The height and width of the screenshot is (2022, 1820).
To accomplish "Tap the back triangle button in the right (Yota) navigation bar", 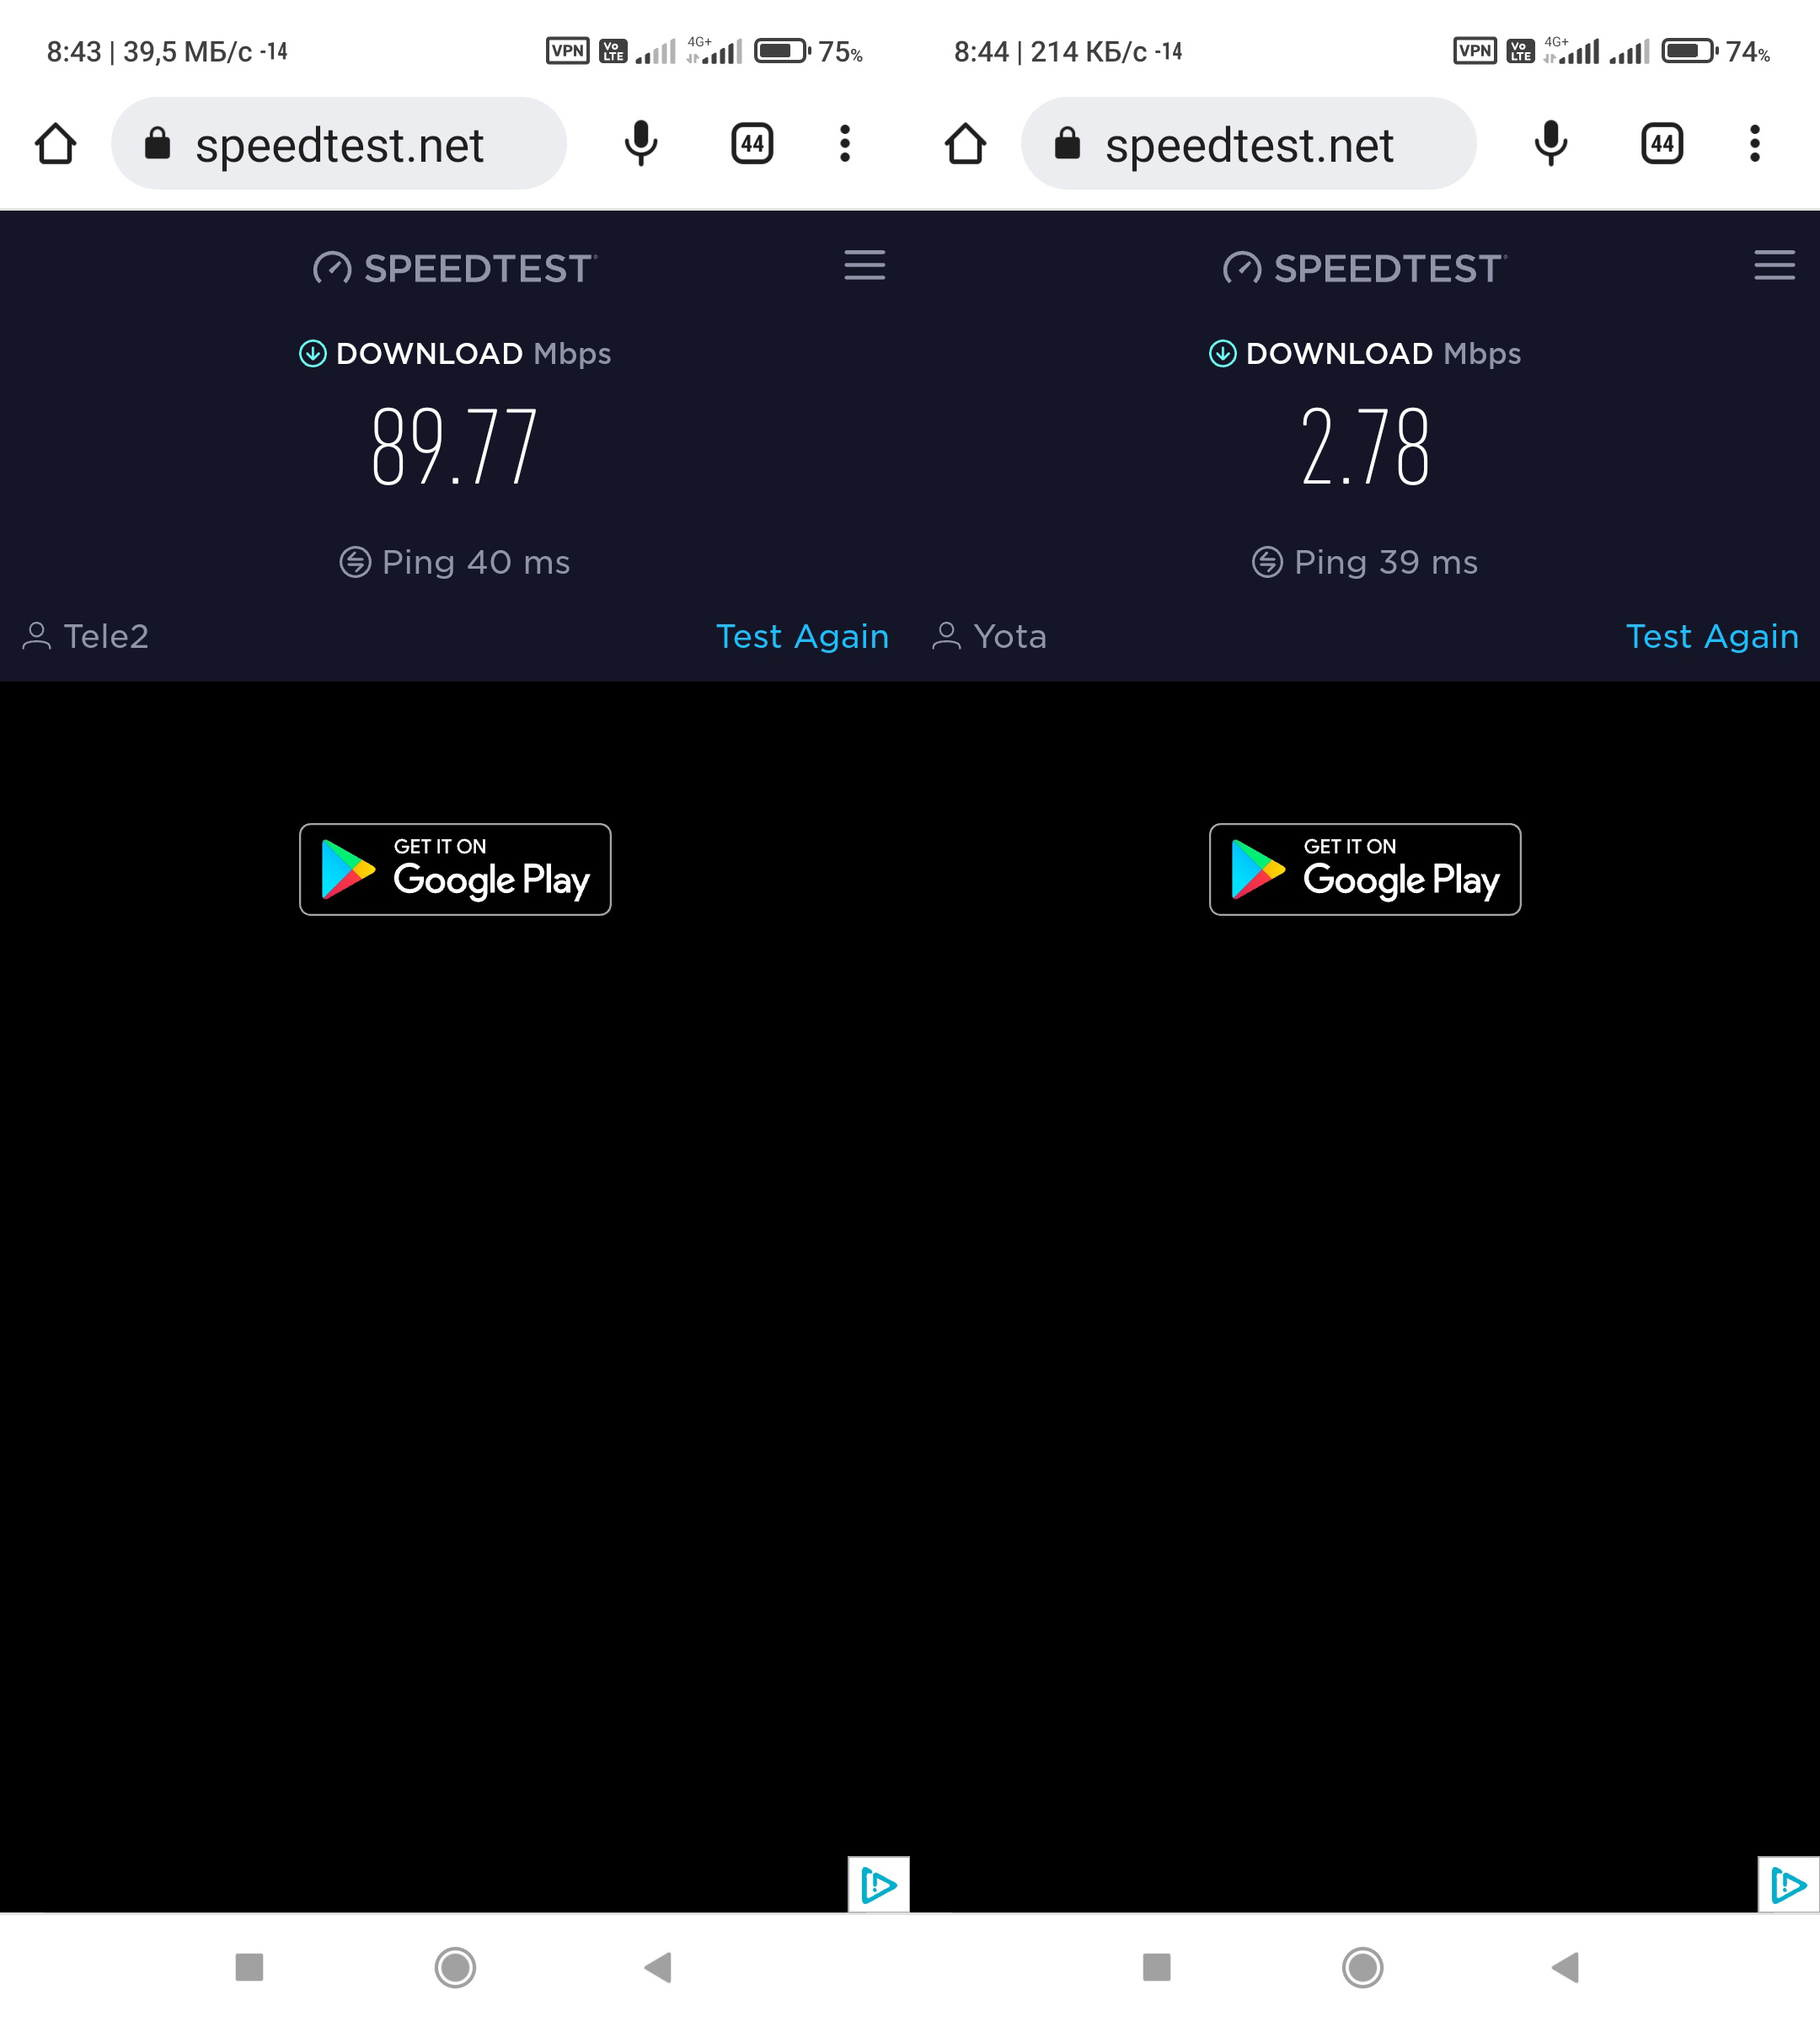I will [1565, 1967].
